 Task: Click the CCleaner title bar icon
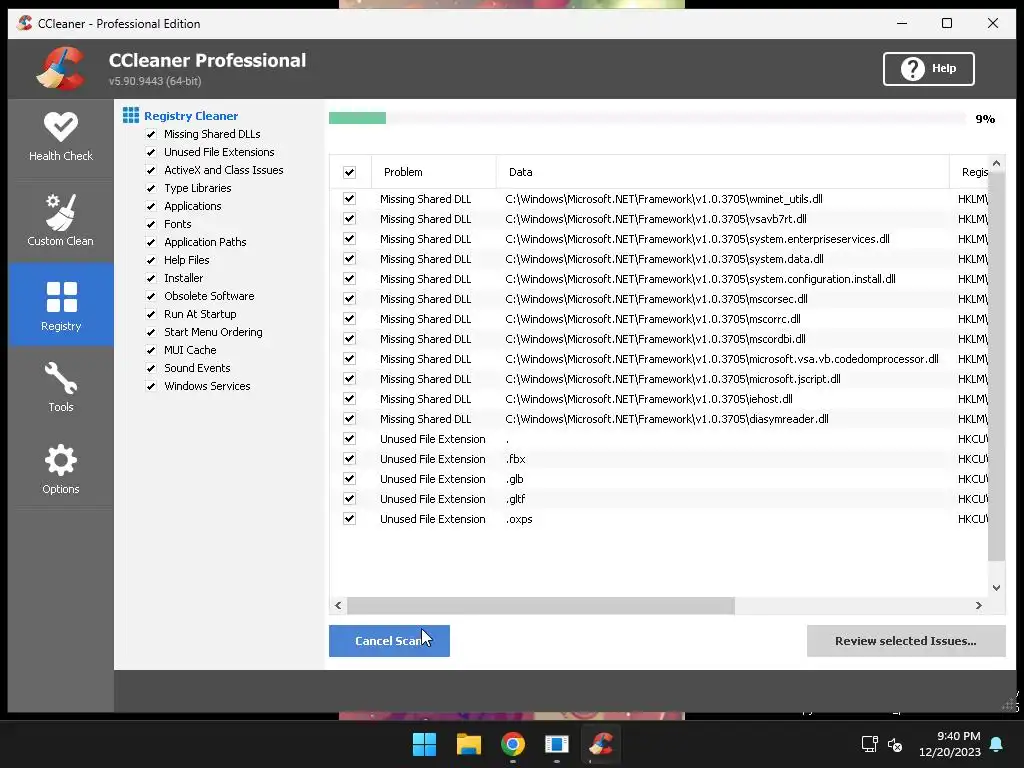25,24
